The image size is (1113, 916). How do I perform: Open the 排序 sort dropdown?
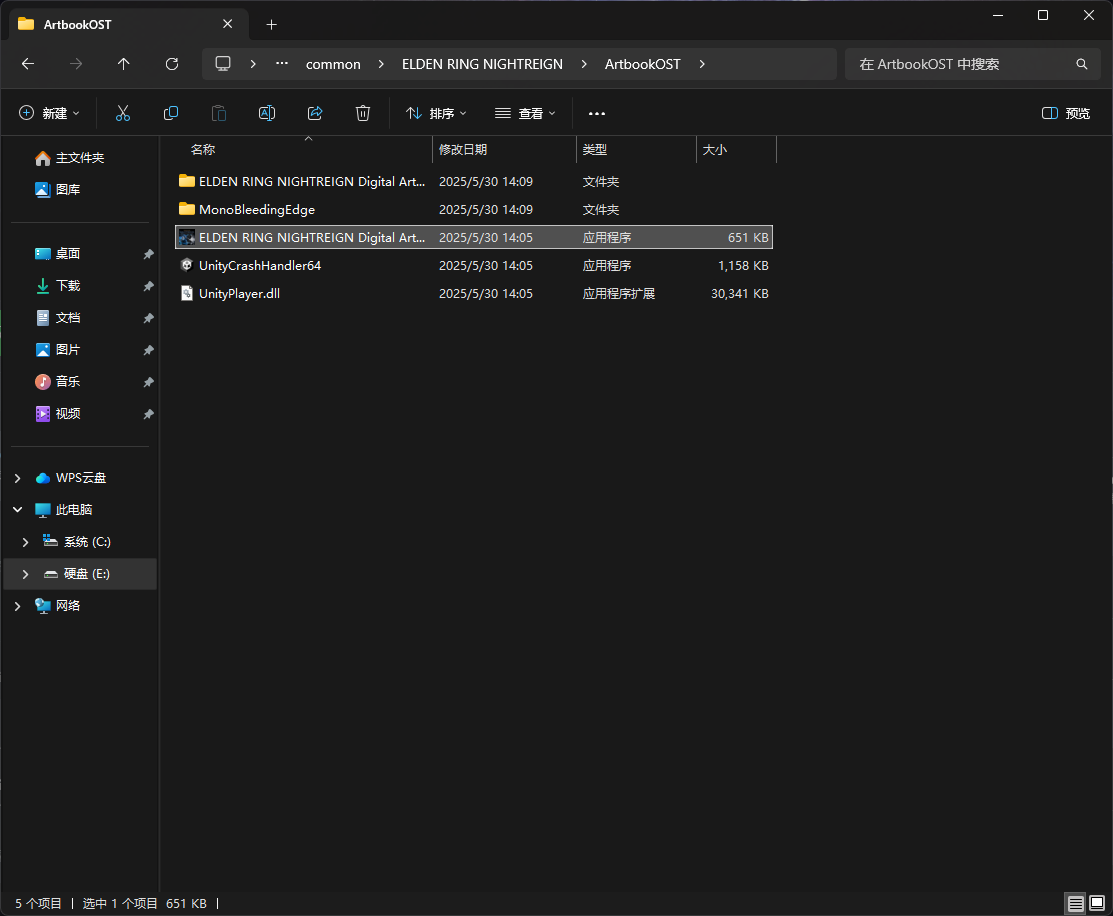[436, 114]
